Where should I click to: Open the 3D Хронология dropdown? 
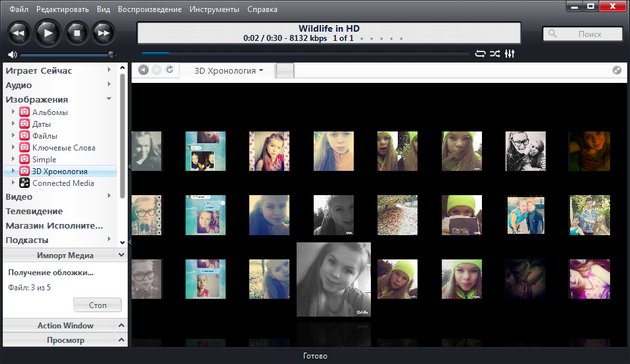pos(229,71)
